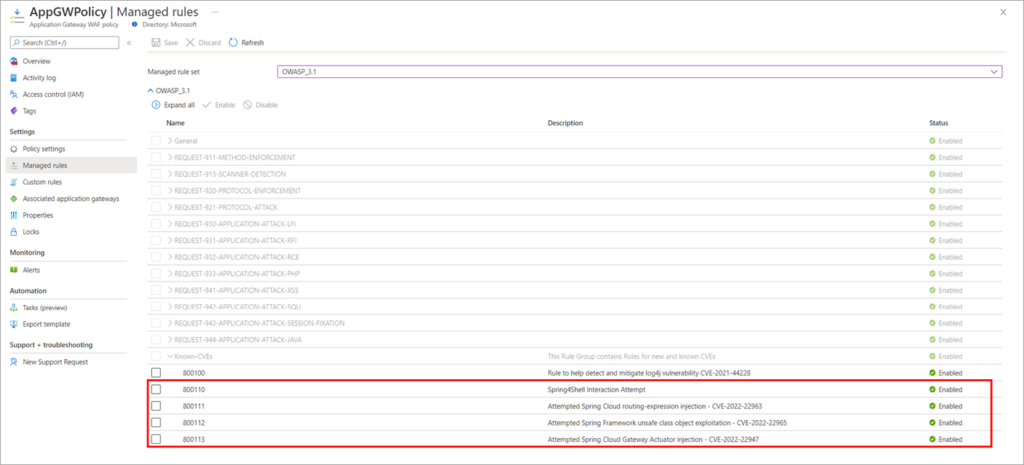Image resolution: width=1024 pixels, height=465 pixels.
Task: Collapse the sidebar with double-chevron icon
Action: 129,42
